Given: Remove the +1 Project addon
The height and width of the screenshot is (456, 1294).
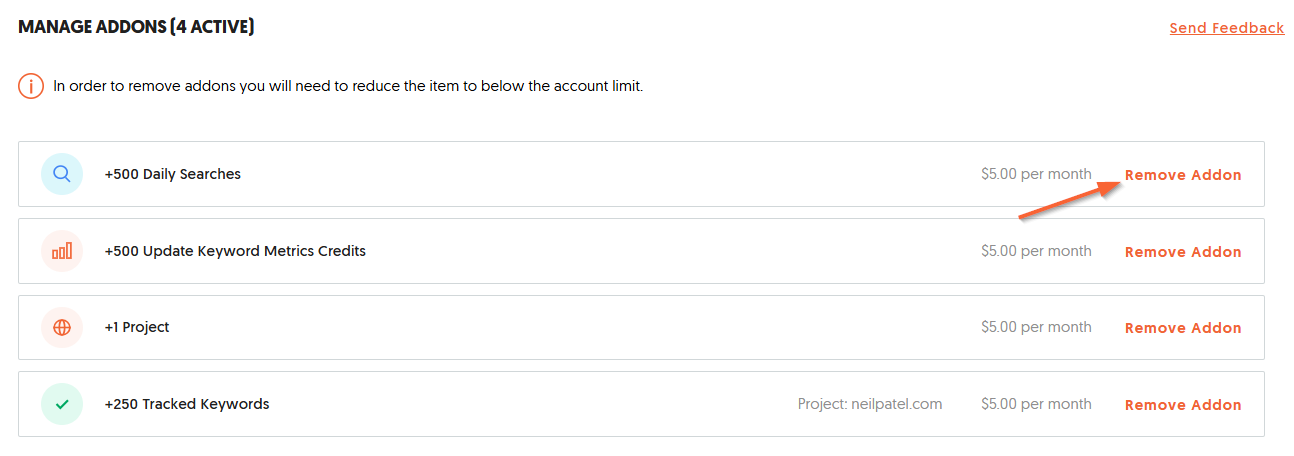Looking at the screenshot, I should pyautogui.click(x=1183, y=328).
